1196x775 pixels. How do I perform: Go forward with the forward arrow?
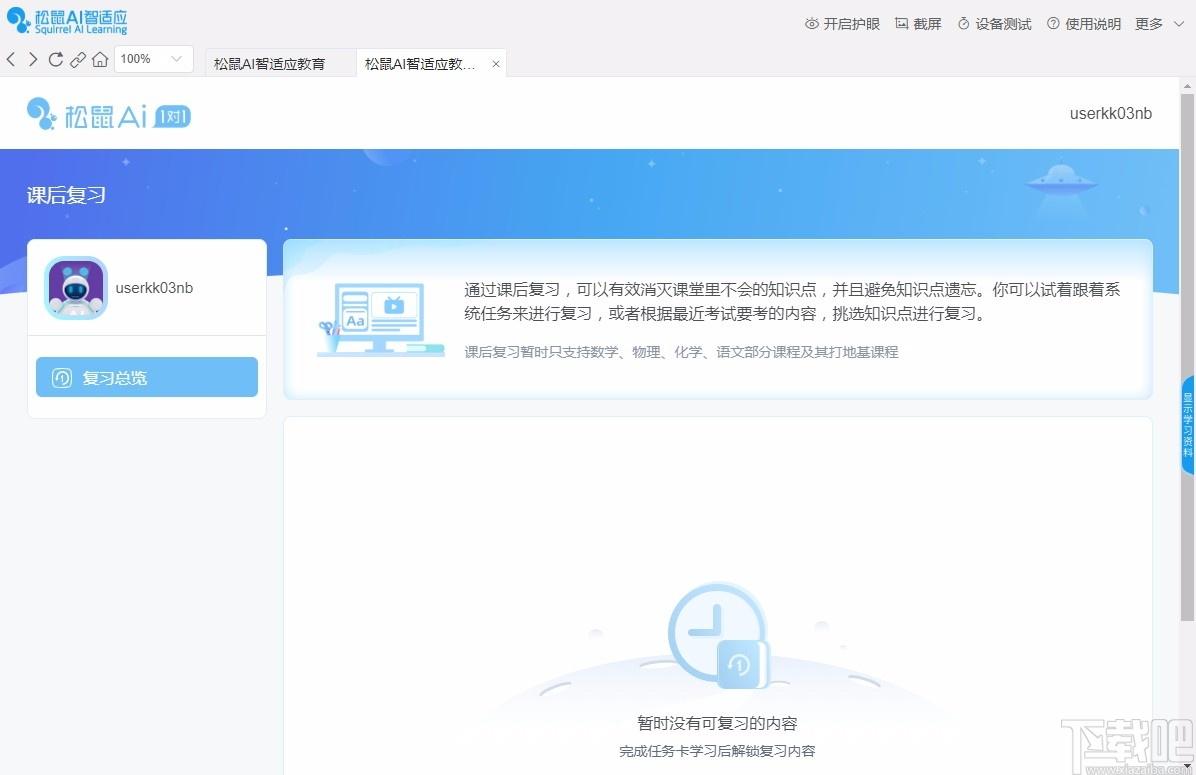pos(33,59)
